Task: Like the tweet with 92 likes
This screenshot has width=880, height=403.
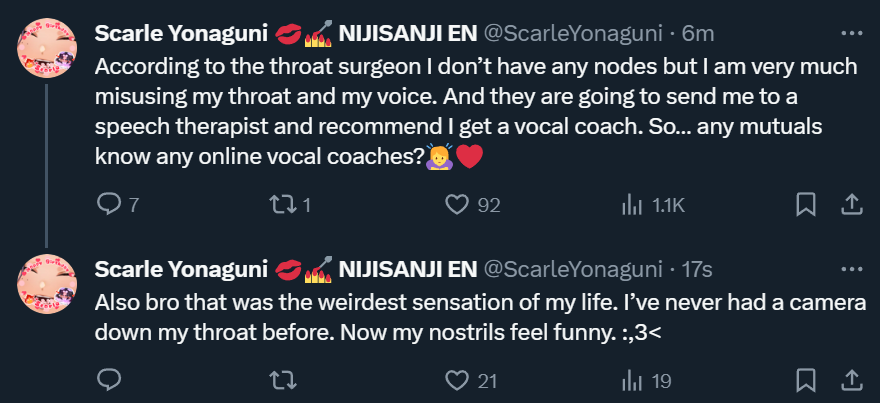Action: 458,204
